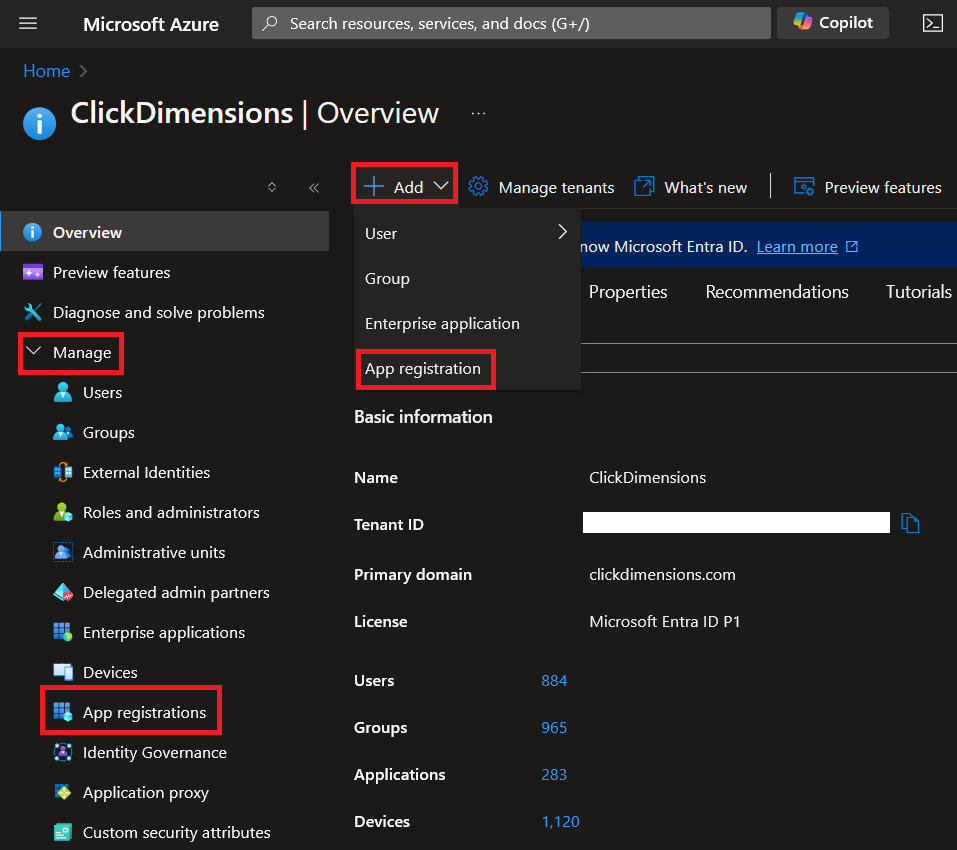Click the Application proxy icon
Viewport: 957px width, 850px height.
coord(63,792)
